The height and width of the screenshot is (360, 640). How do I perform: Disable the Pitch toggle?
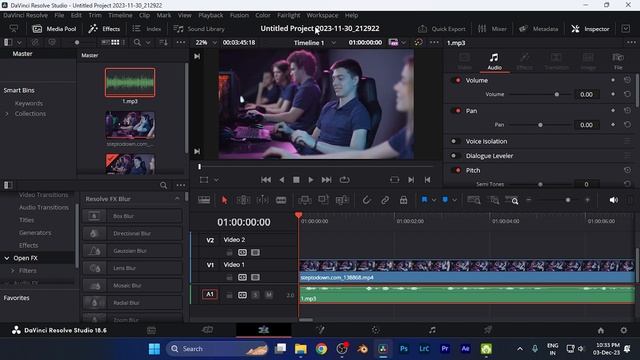(457, 170)
